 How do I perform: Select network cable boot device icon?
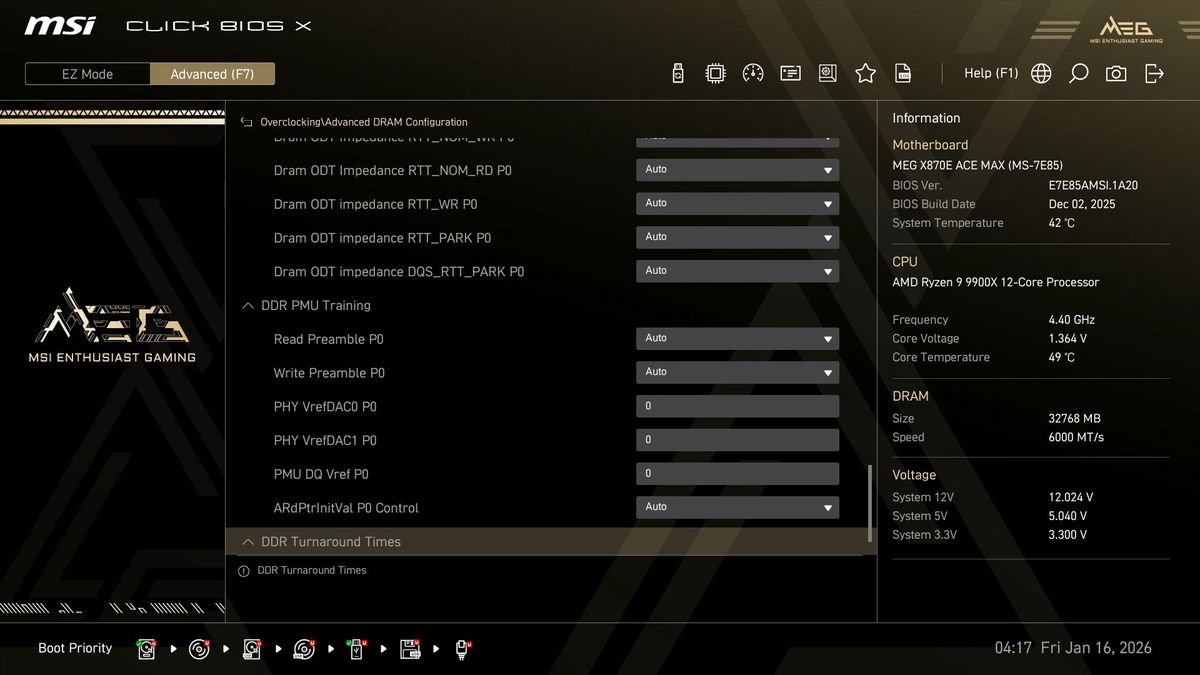tap(463, 649)
